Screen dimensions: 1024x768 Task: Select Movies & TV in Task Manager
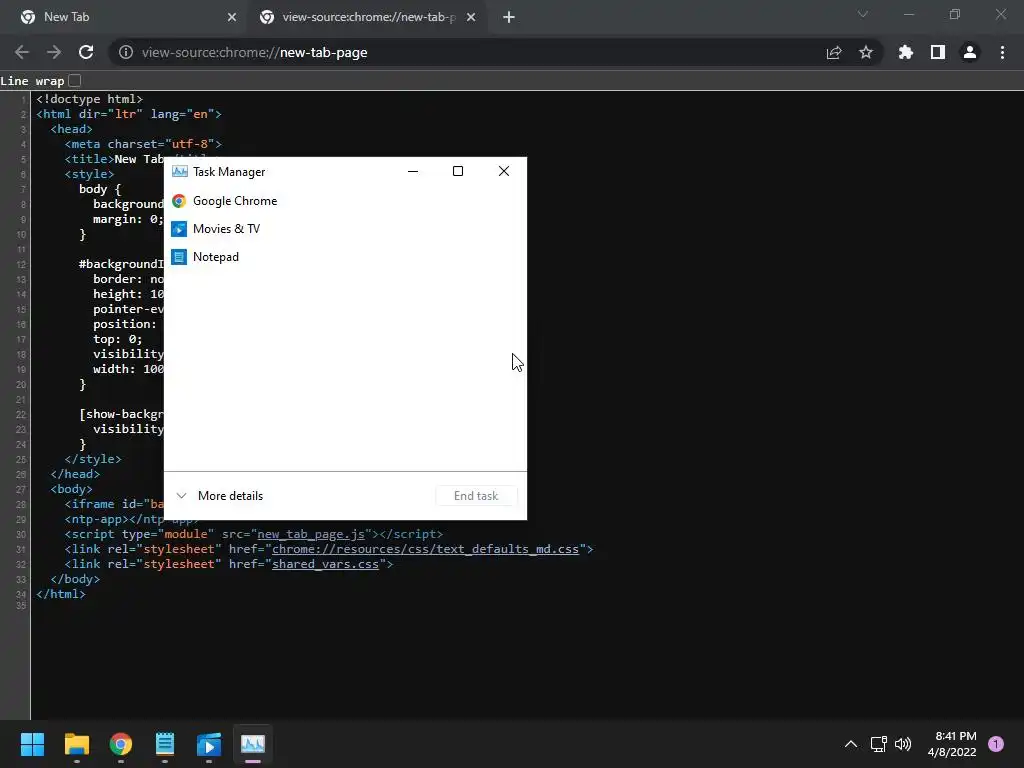[345, 229]
